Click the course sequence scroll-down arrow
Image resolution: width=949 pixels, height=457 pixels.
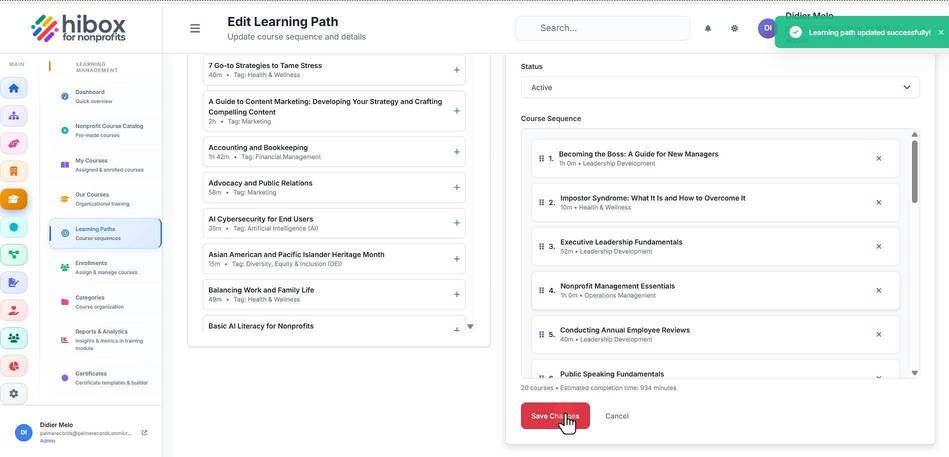coord(915,373)
